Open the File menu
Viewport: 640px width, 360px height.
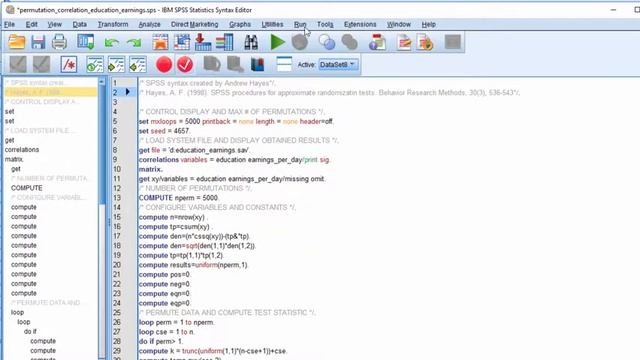[9, 24]
